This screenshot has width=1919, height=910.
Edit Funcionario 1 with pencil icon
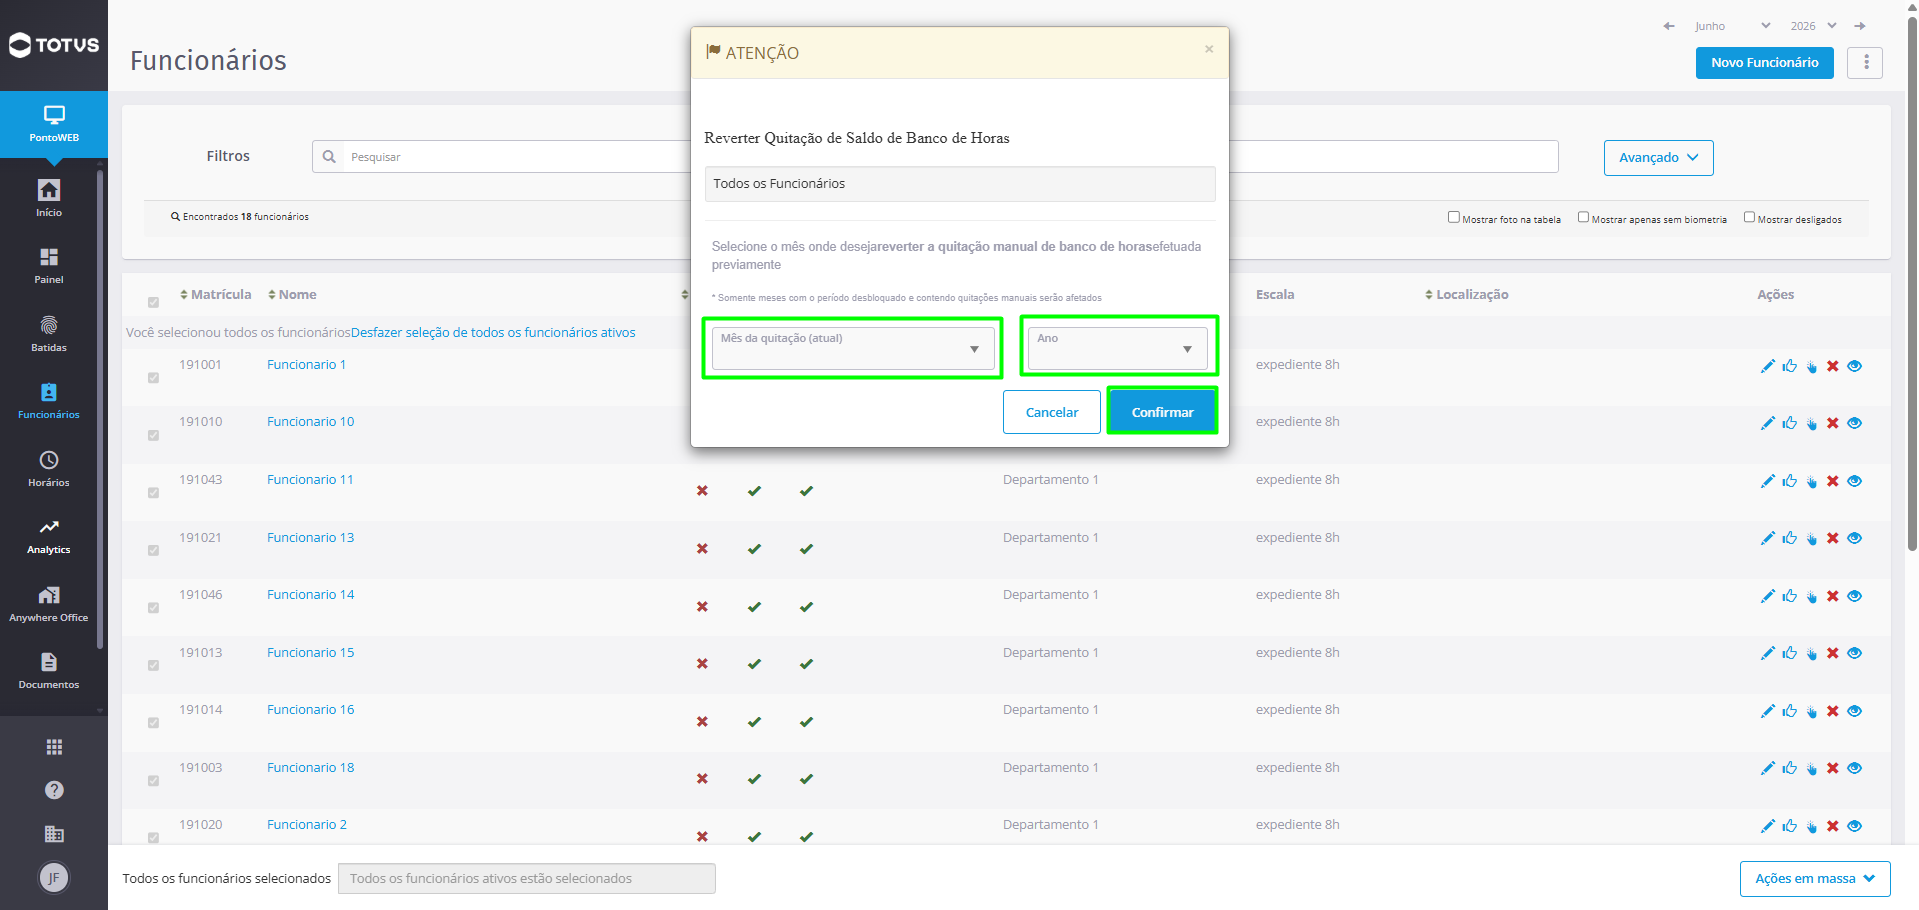1767,366
